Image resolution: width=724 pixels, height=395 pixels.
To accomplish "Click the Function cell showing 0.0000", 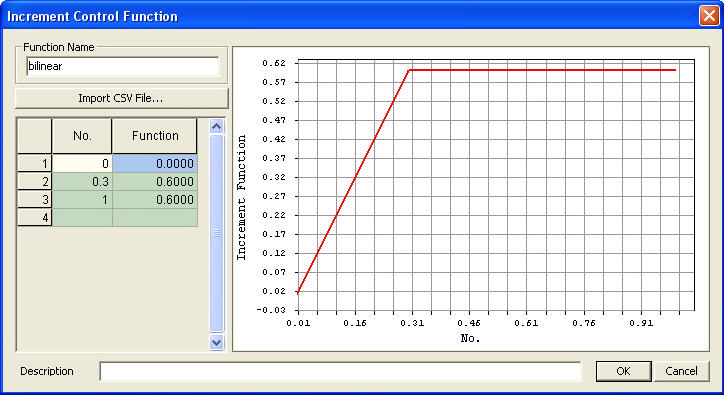I will click(x=155, y=164).
